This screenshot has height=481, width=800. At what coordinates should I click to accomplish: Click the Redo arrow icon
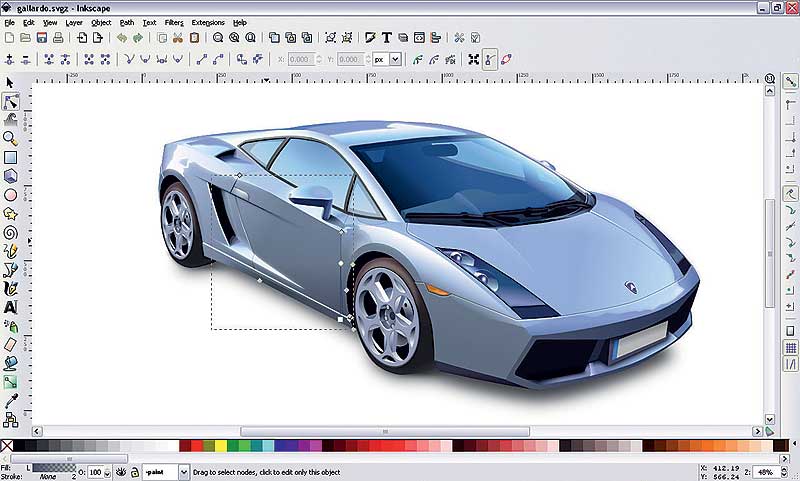138,38
